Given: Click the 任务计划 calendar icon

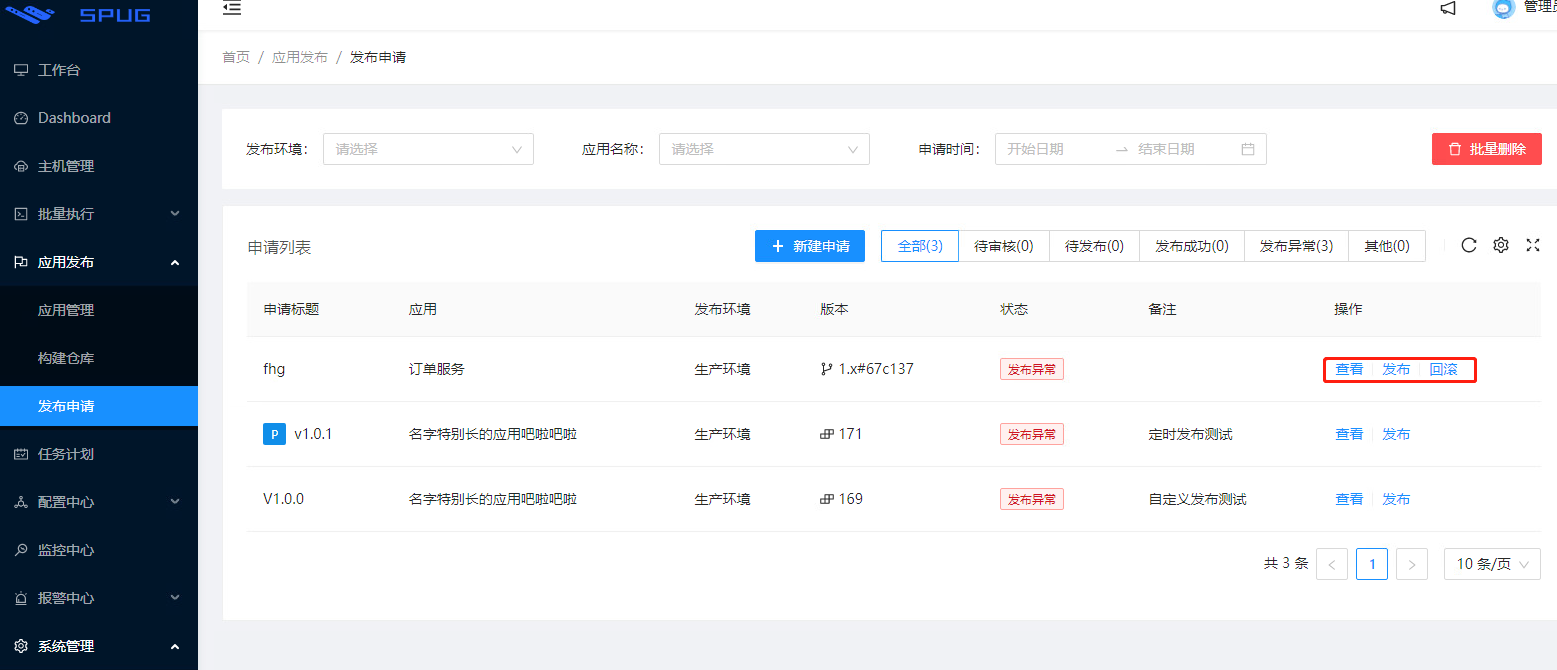Looking at the screenshot, I should pos(21,454).
